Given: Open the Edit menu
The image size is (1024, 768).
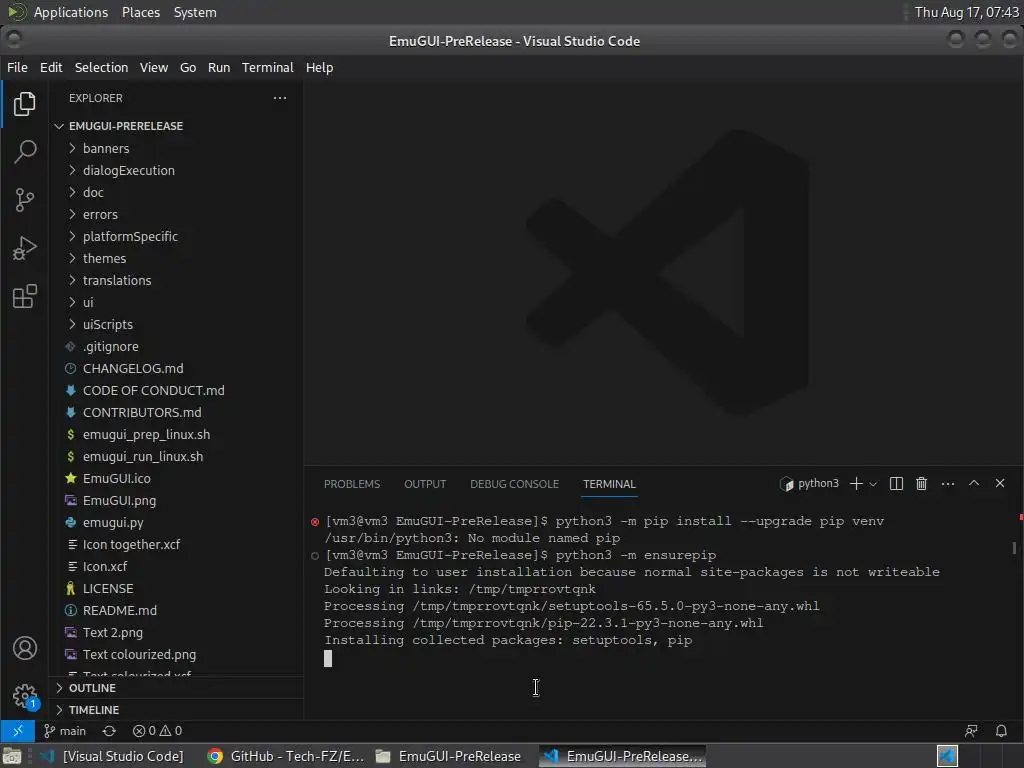Looking at the screenshot, I should (51, 67).
